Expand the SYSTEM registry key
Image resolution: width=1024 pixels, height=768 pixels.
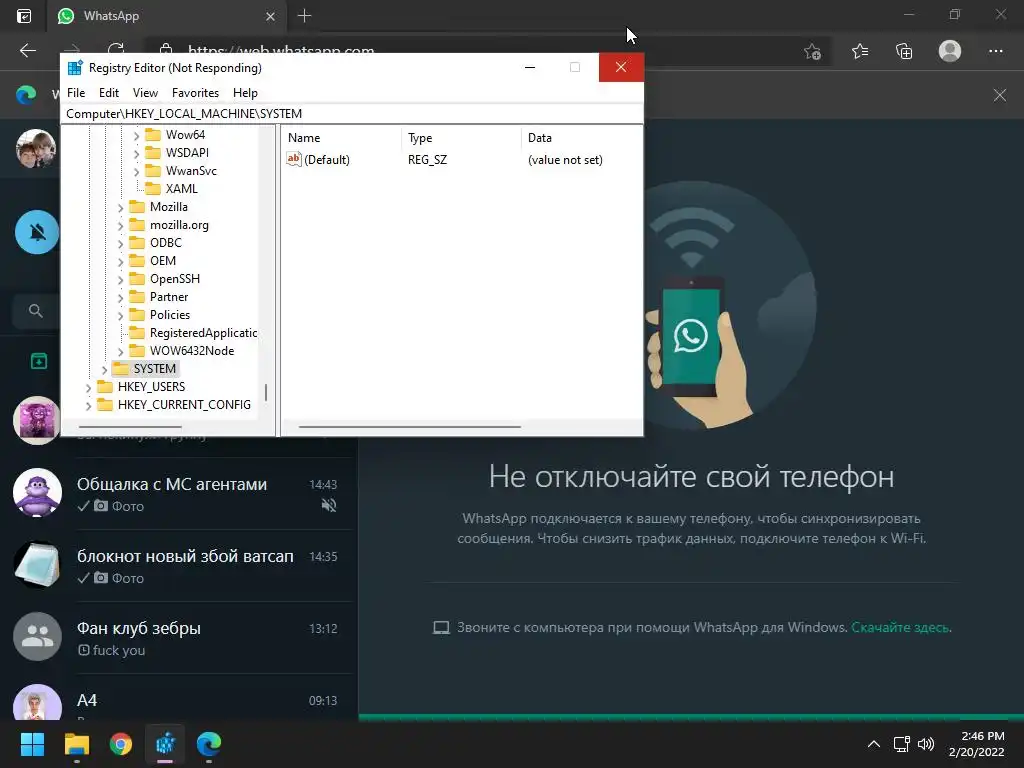pos(104,370)
